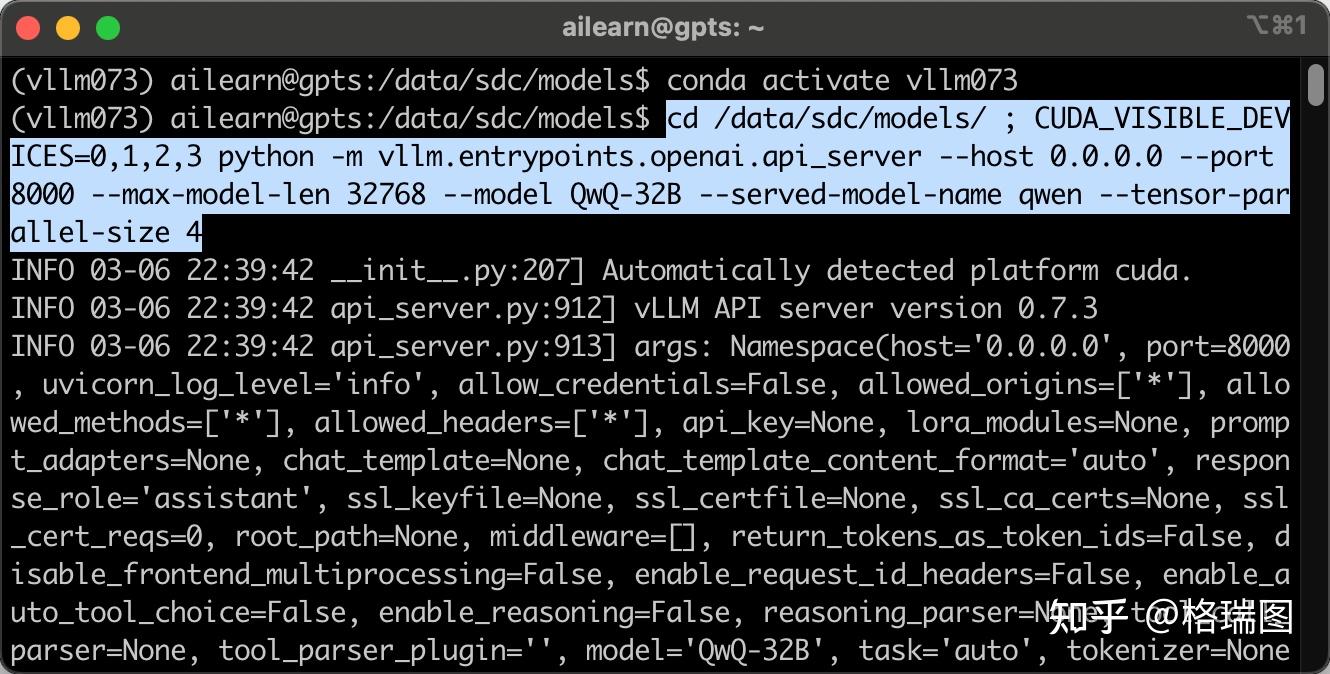
Task: Close the terminal window with red button
Action: click(28, 28)
